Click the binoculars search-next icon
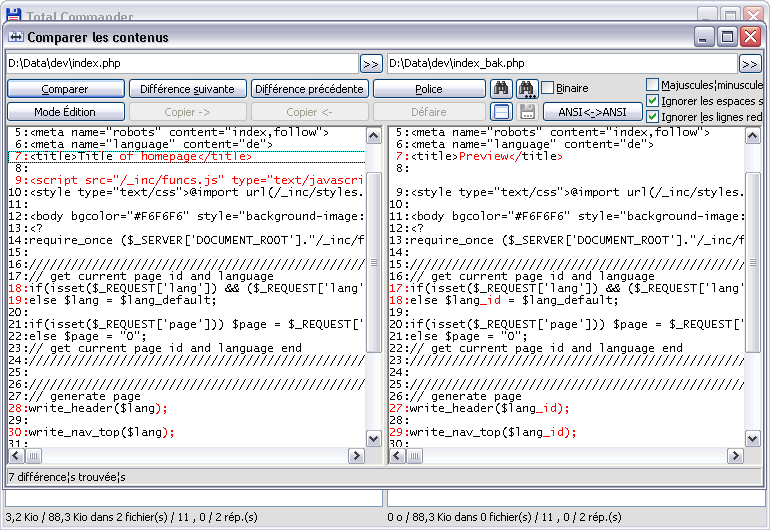The height and width of the screenshot is (530, 770). [x=527, y=89]
